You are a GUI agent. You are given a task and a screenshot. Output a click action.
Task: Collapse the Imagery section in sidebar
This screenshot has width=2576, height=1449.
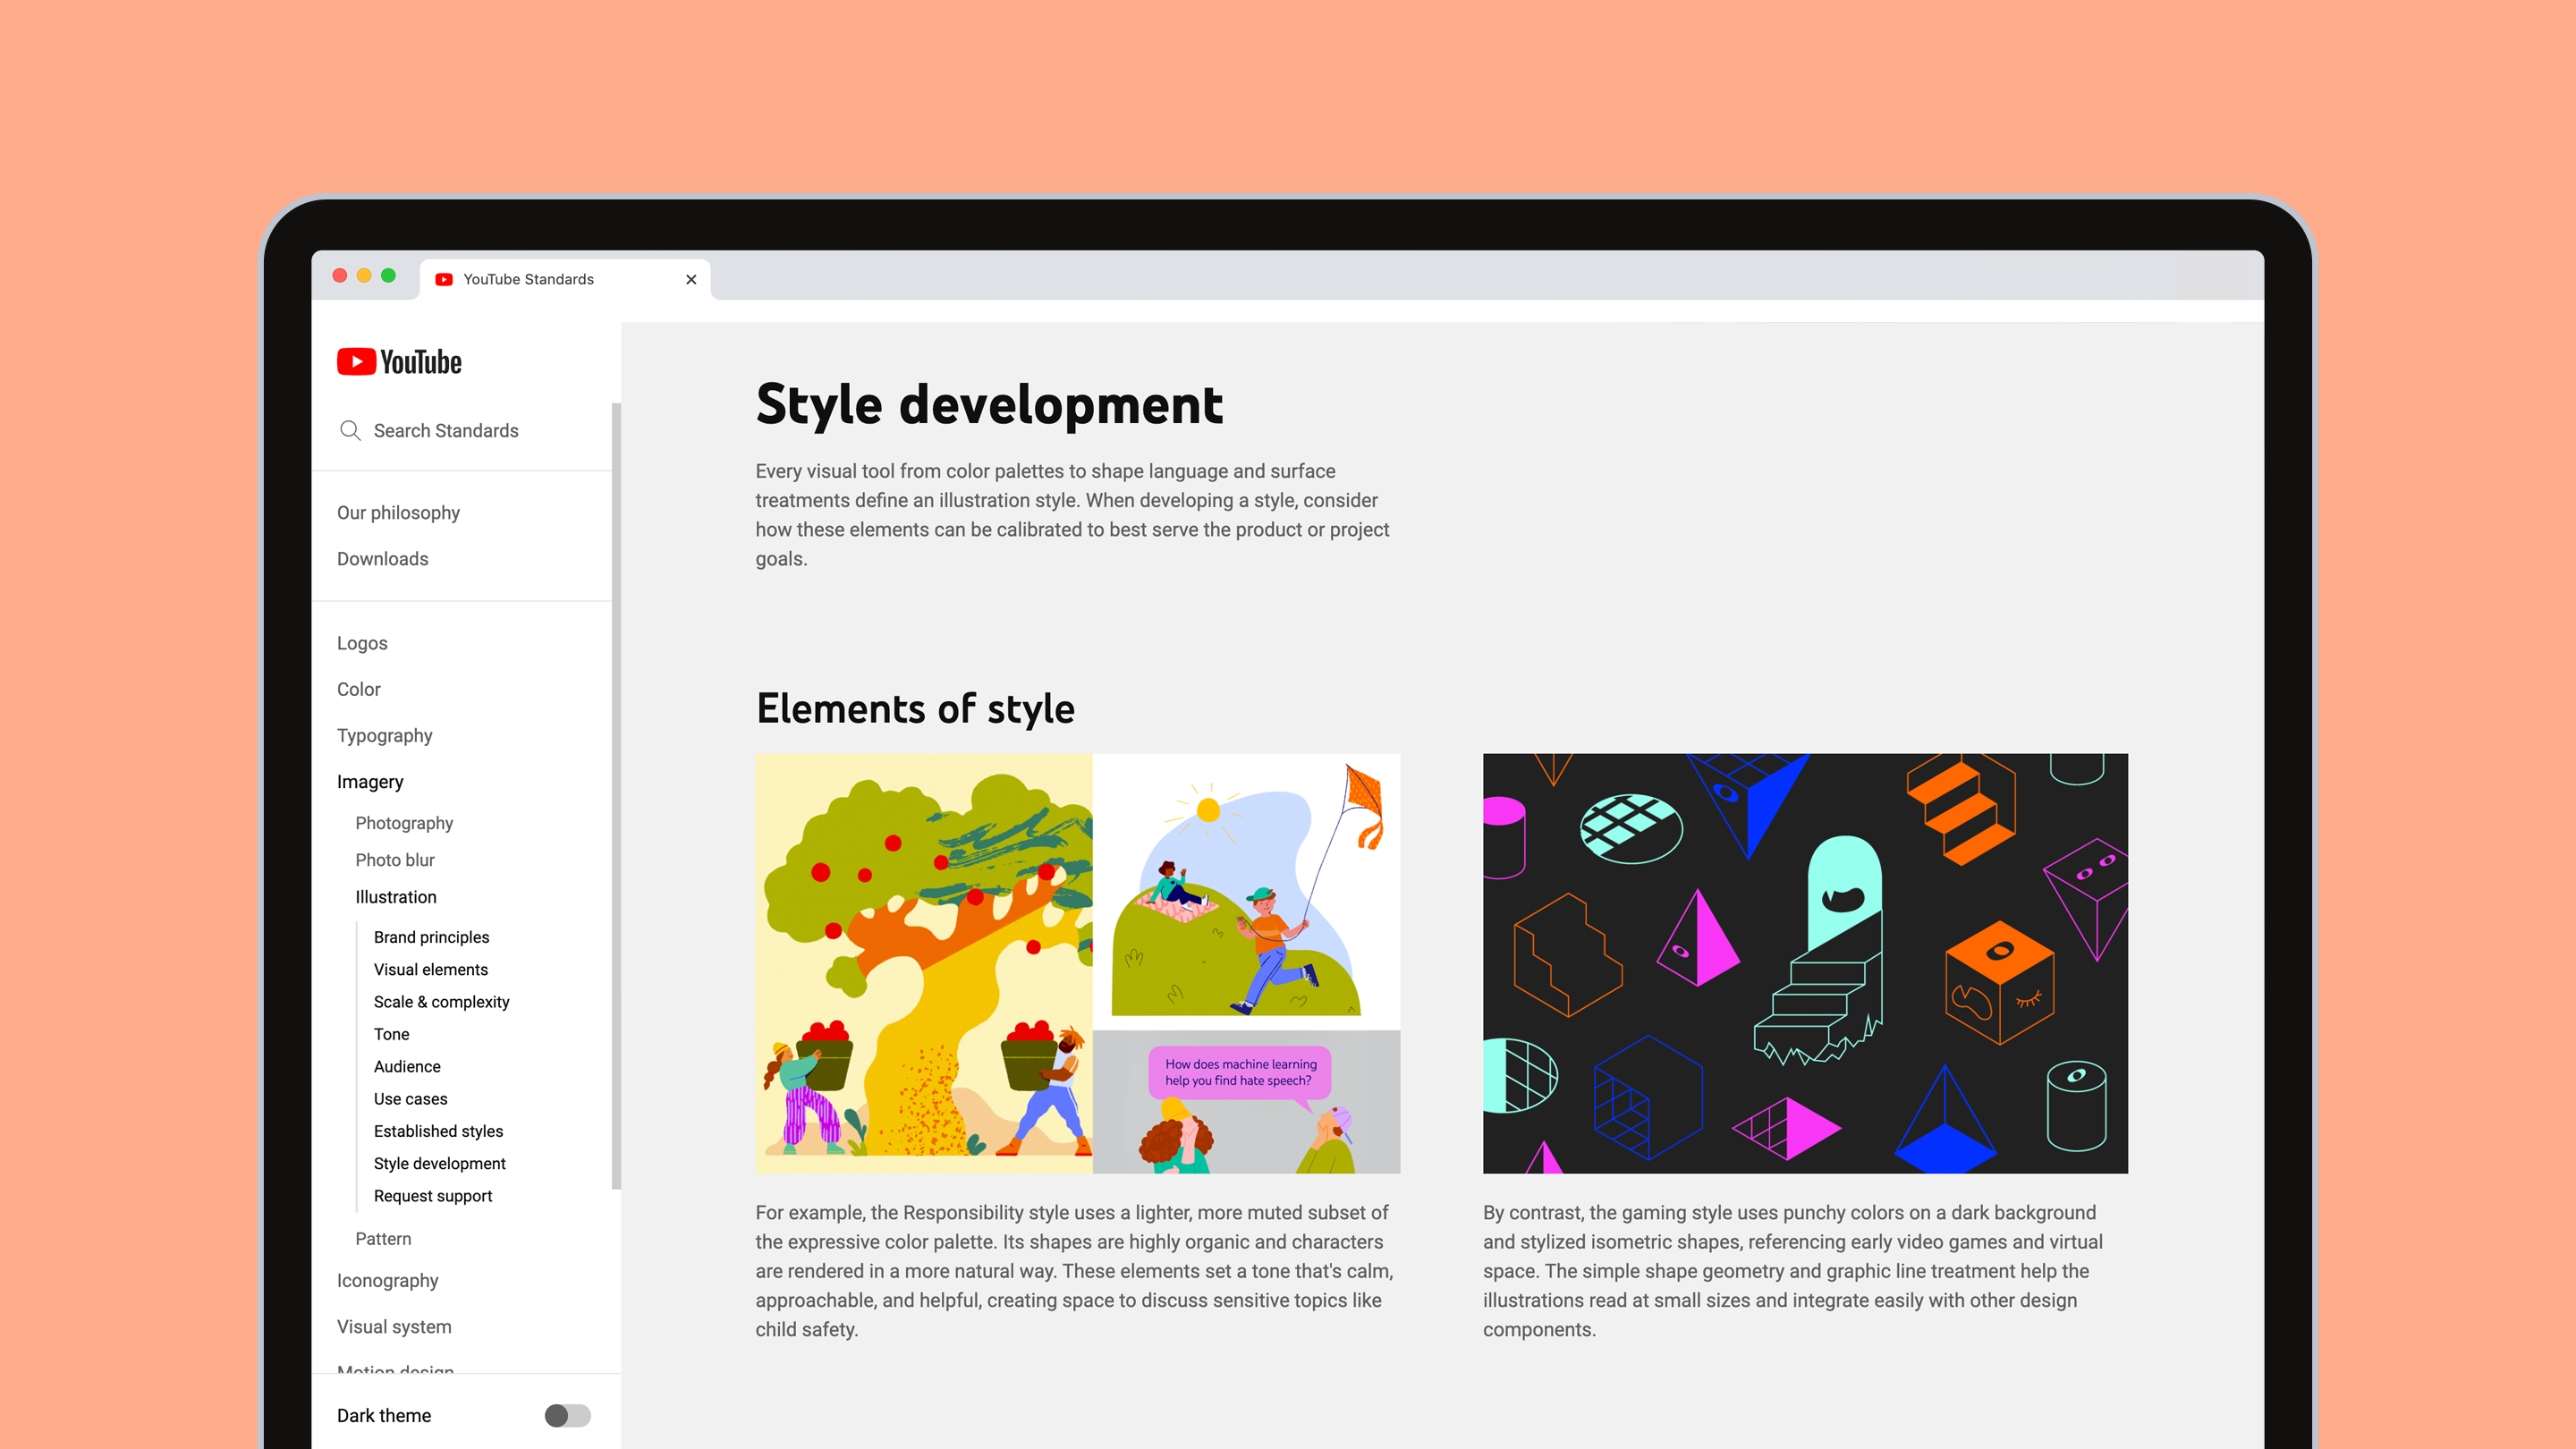[x=370, y=782]
